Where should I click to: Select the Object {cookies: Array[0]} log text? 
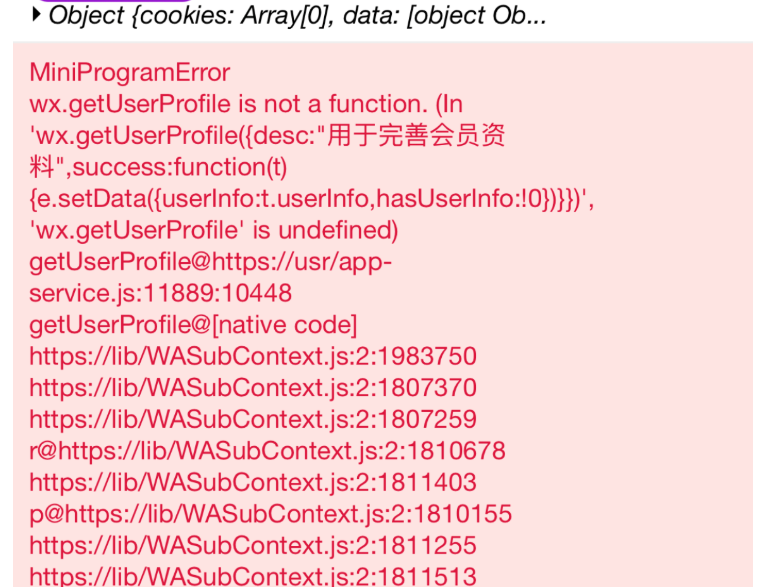297,16
